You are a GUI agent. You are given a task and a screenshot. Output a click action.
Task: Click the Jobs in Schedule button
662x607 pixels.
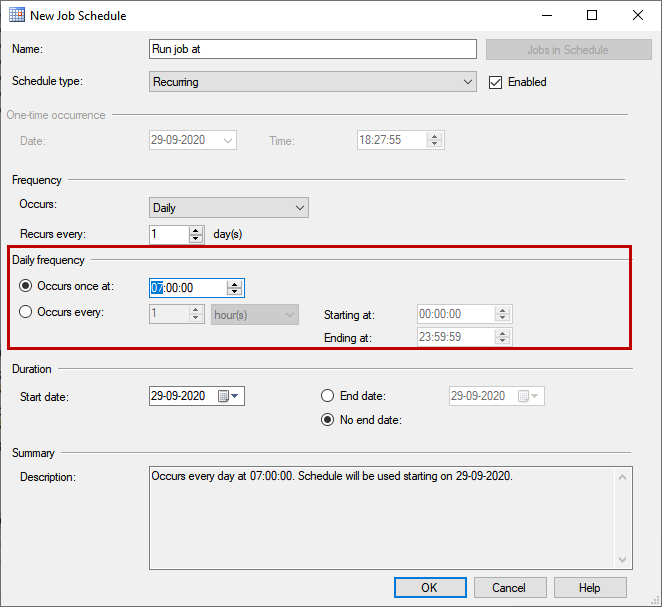(569, 49)
